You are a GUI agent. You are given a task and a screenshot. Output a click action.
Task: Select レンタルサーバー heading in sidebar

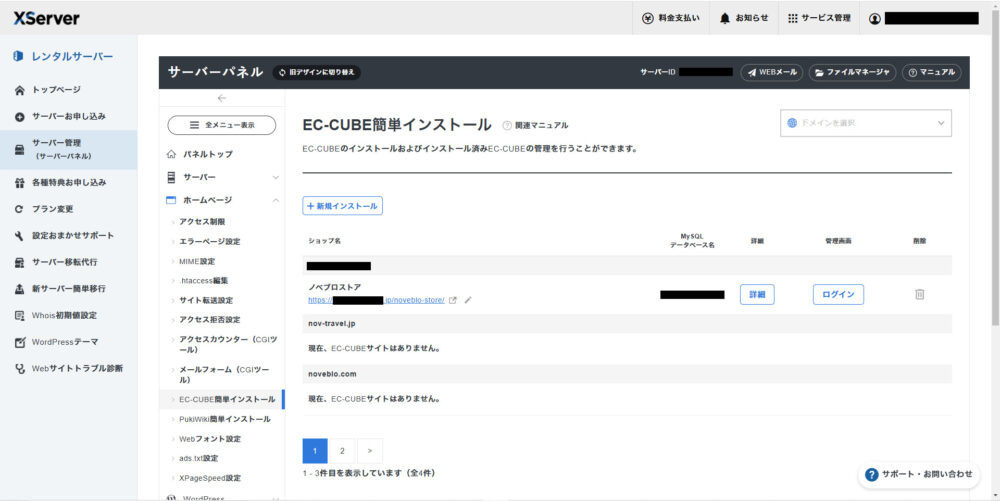point(62,56)
